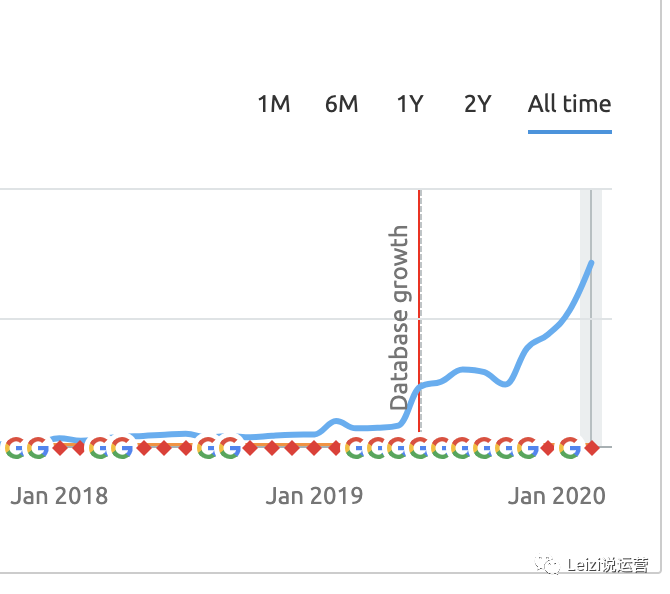Click the Database growth annotation label

tap(400, 318)
